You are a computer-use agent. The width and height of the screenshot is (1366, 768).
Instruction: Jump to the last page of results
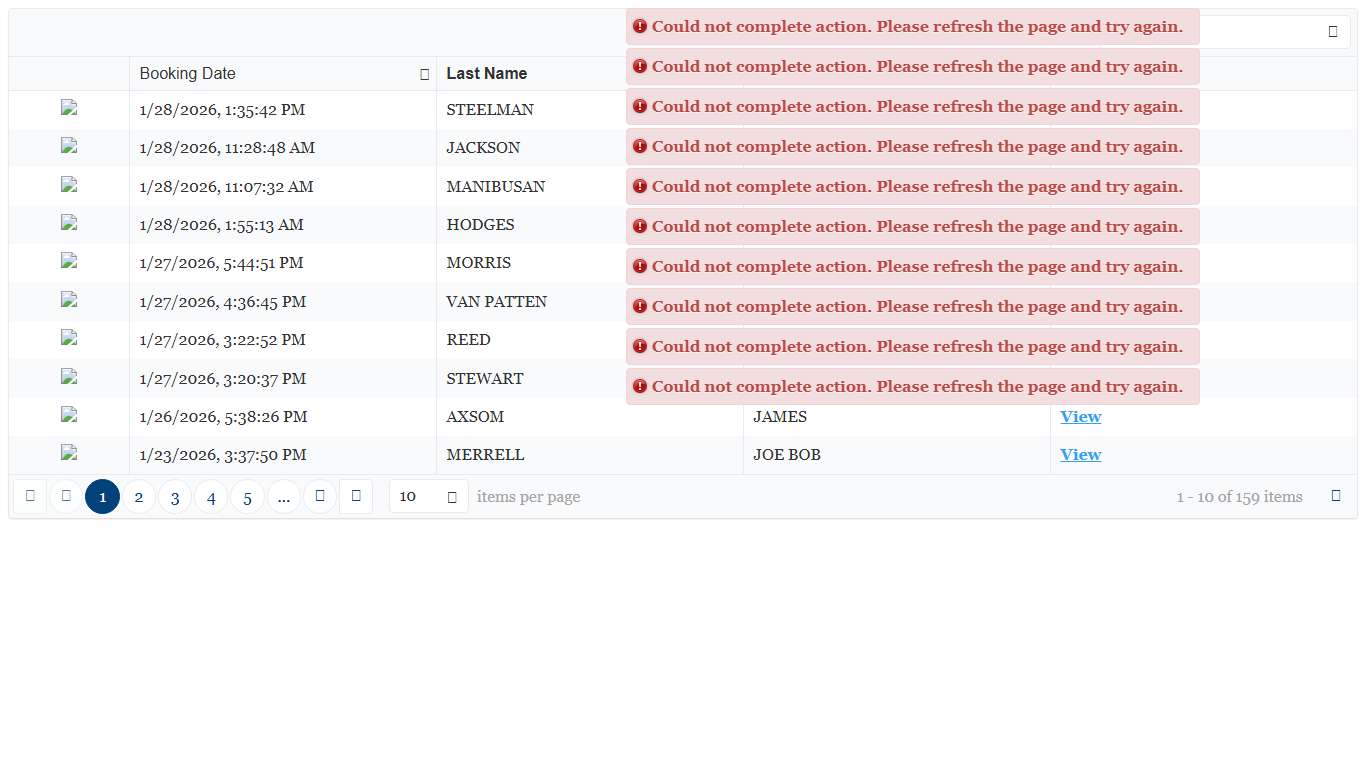[356, 496]
